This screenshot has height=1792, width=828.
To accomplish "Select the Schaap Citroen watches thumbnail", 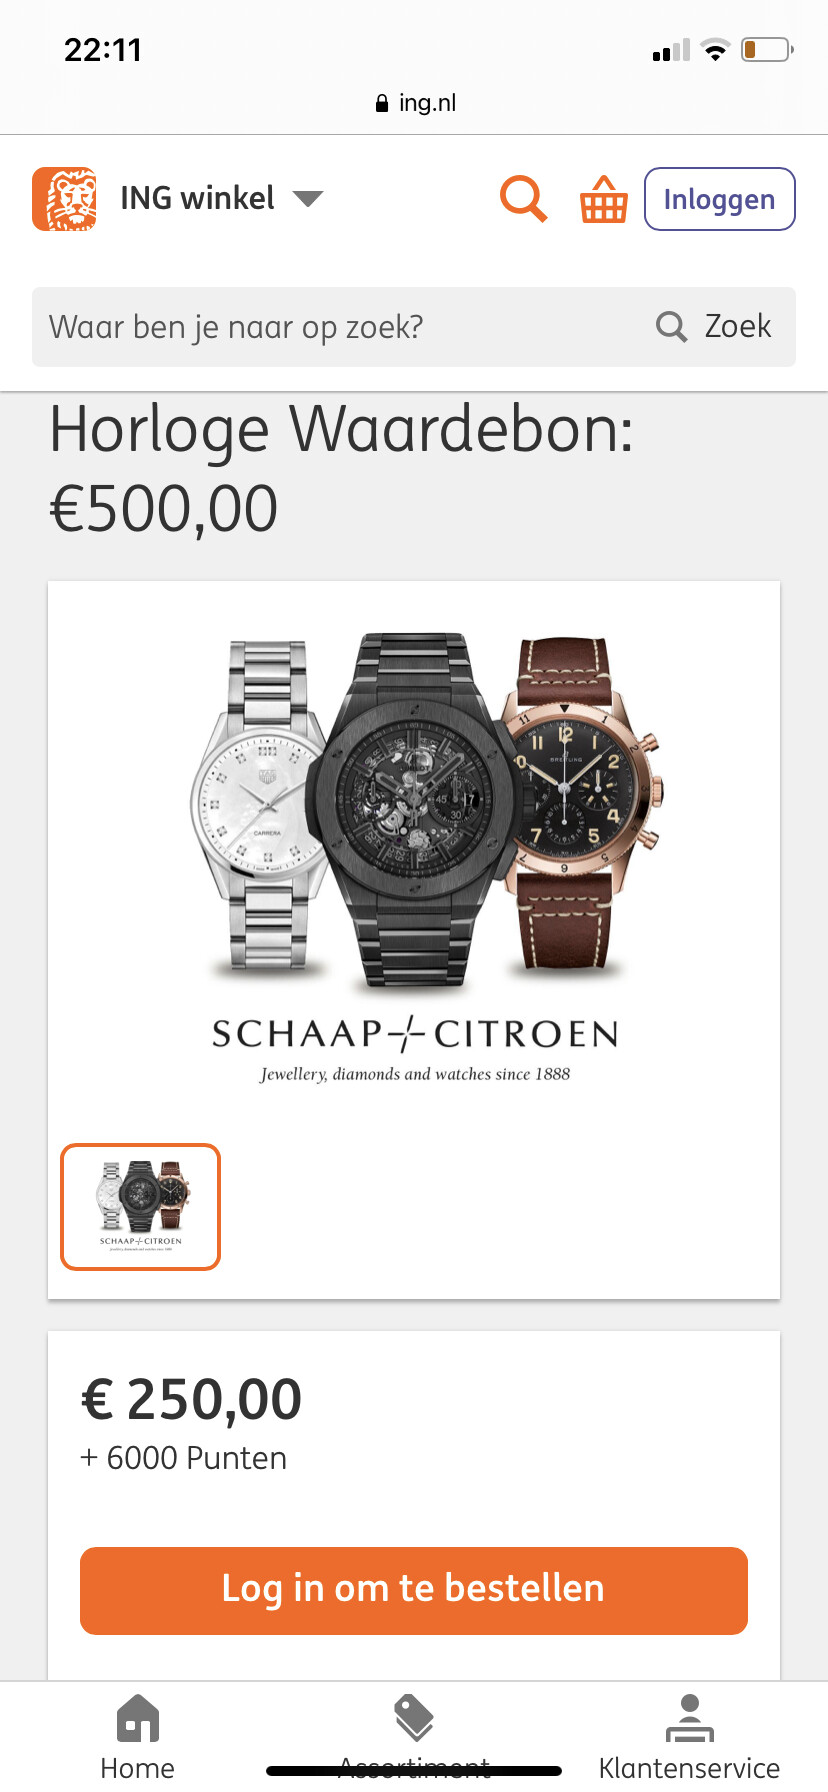I will [x=140, y=1207].
